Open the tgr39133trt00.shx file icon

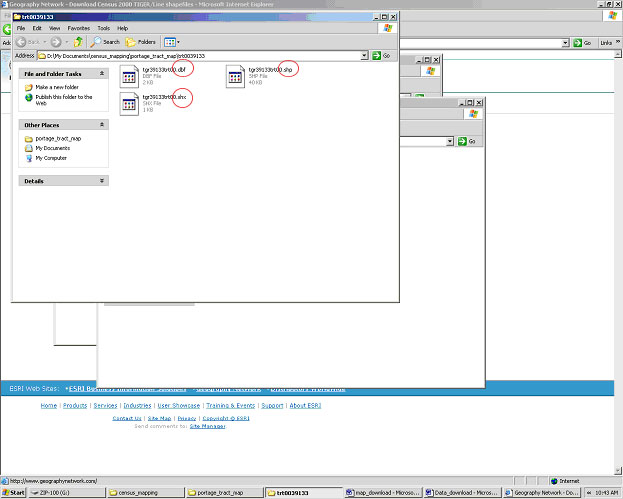(x=129, y=104)
